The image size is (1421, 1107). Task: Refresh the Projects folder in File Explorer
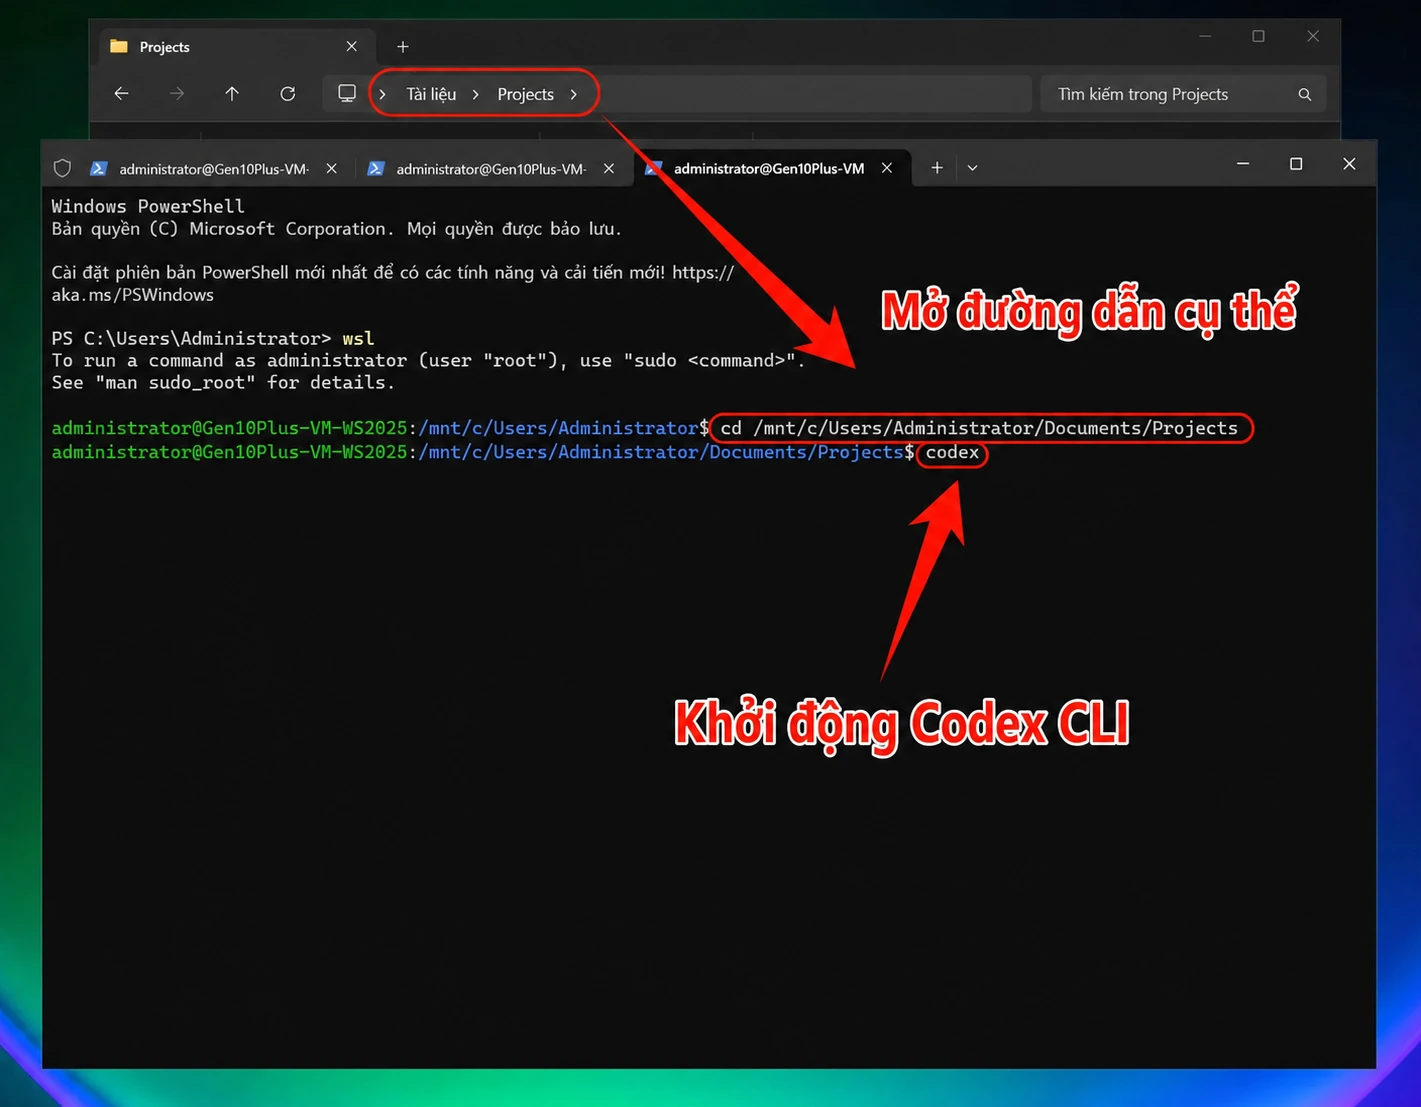pyautogui.click(x=288, y=94)
